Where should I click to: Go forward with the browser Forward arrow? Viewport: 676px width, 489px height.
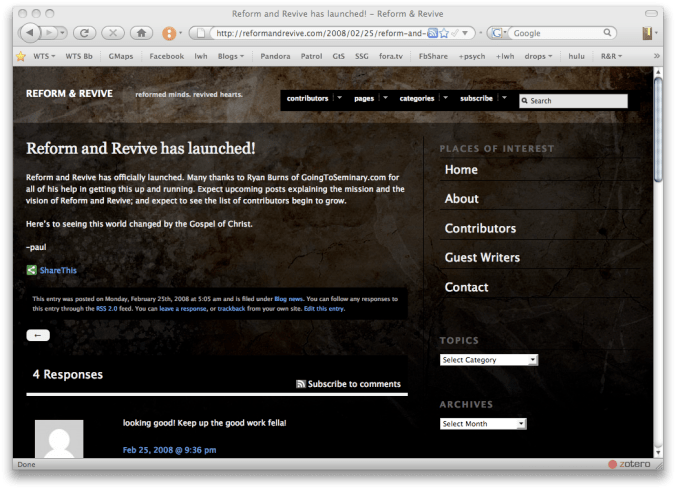[49, 33]
